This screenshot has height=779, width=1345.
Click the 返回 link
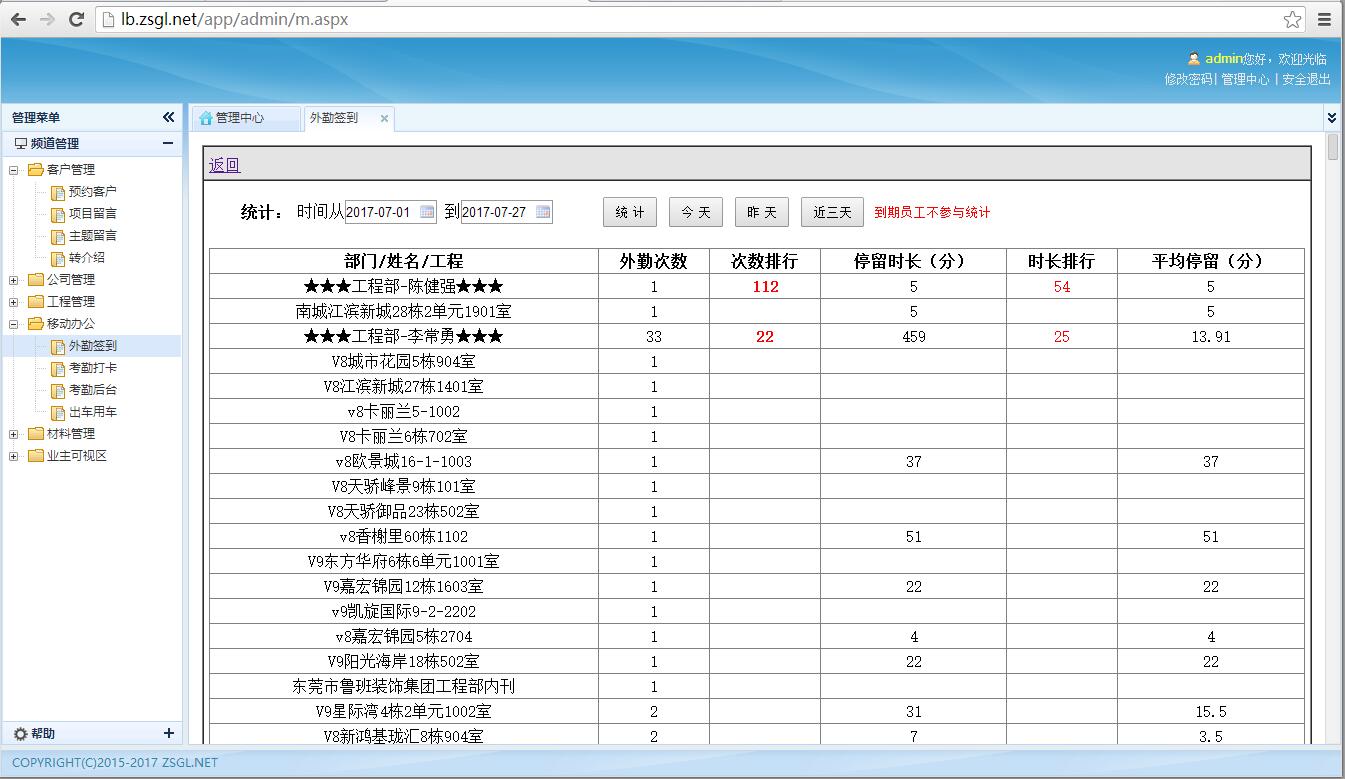tap(224, 165)
